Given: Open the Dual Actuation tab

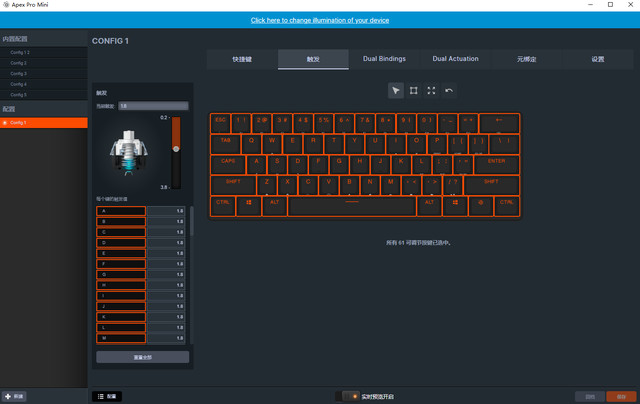Looking at the screenshot, I should pos(455,59).
